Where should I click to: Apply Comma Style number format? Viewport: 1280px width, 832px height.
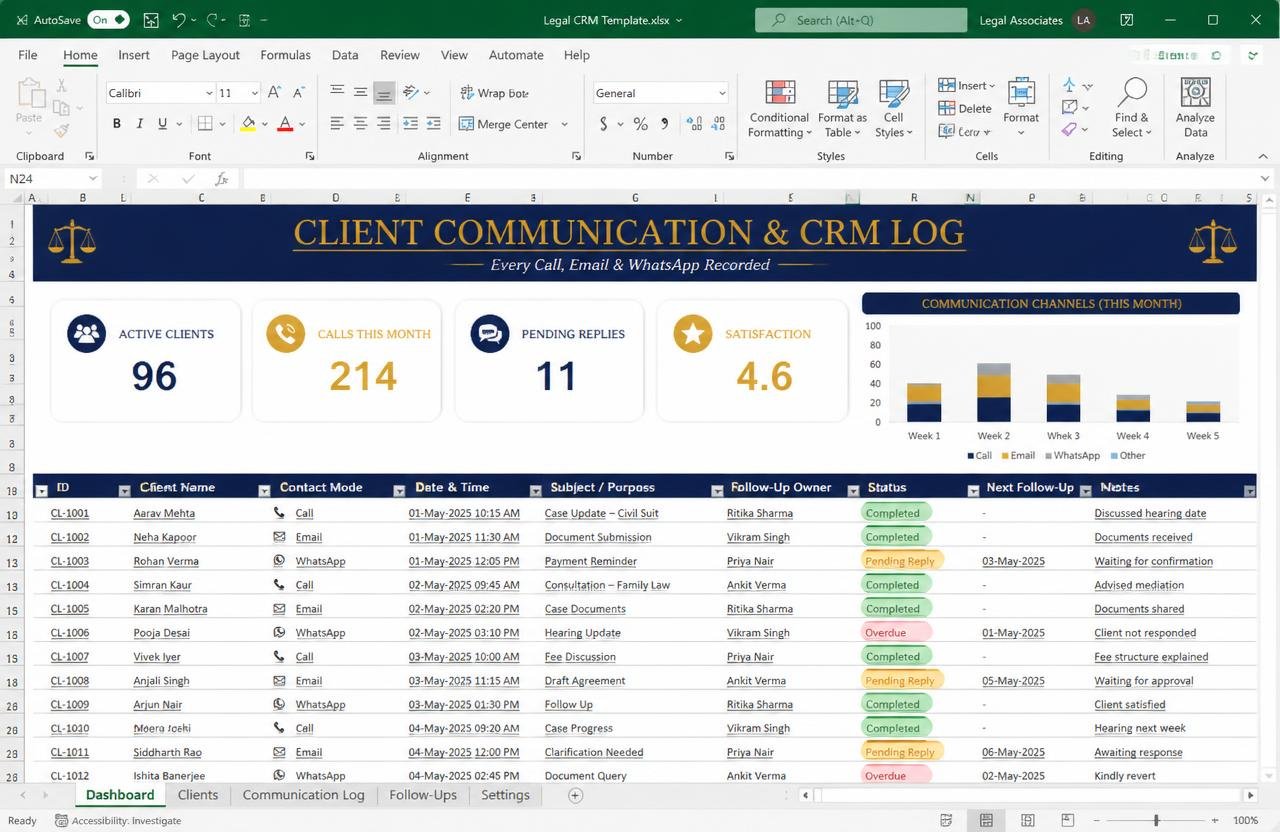(664, 124)
